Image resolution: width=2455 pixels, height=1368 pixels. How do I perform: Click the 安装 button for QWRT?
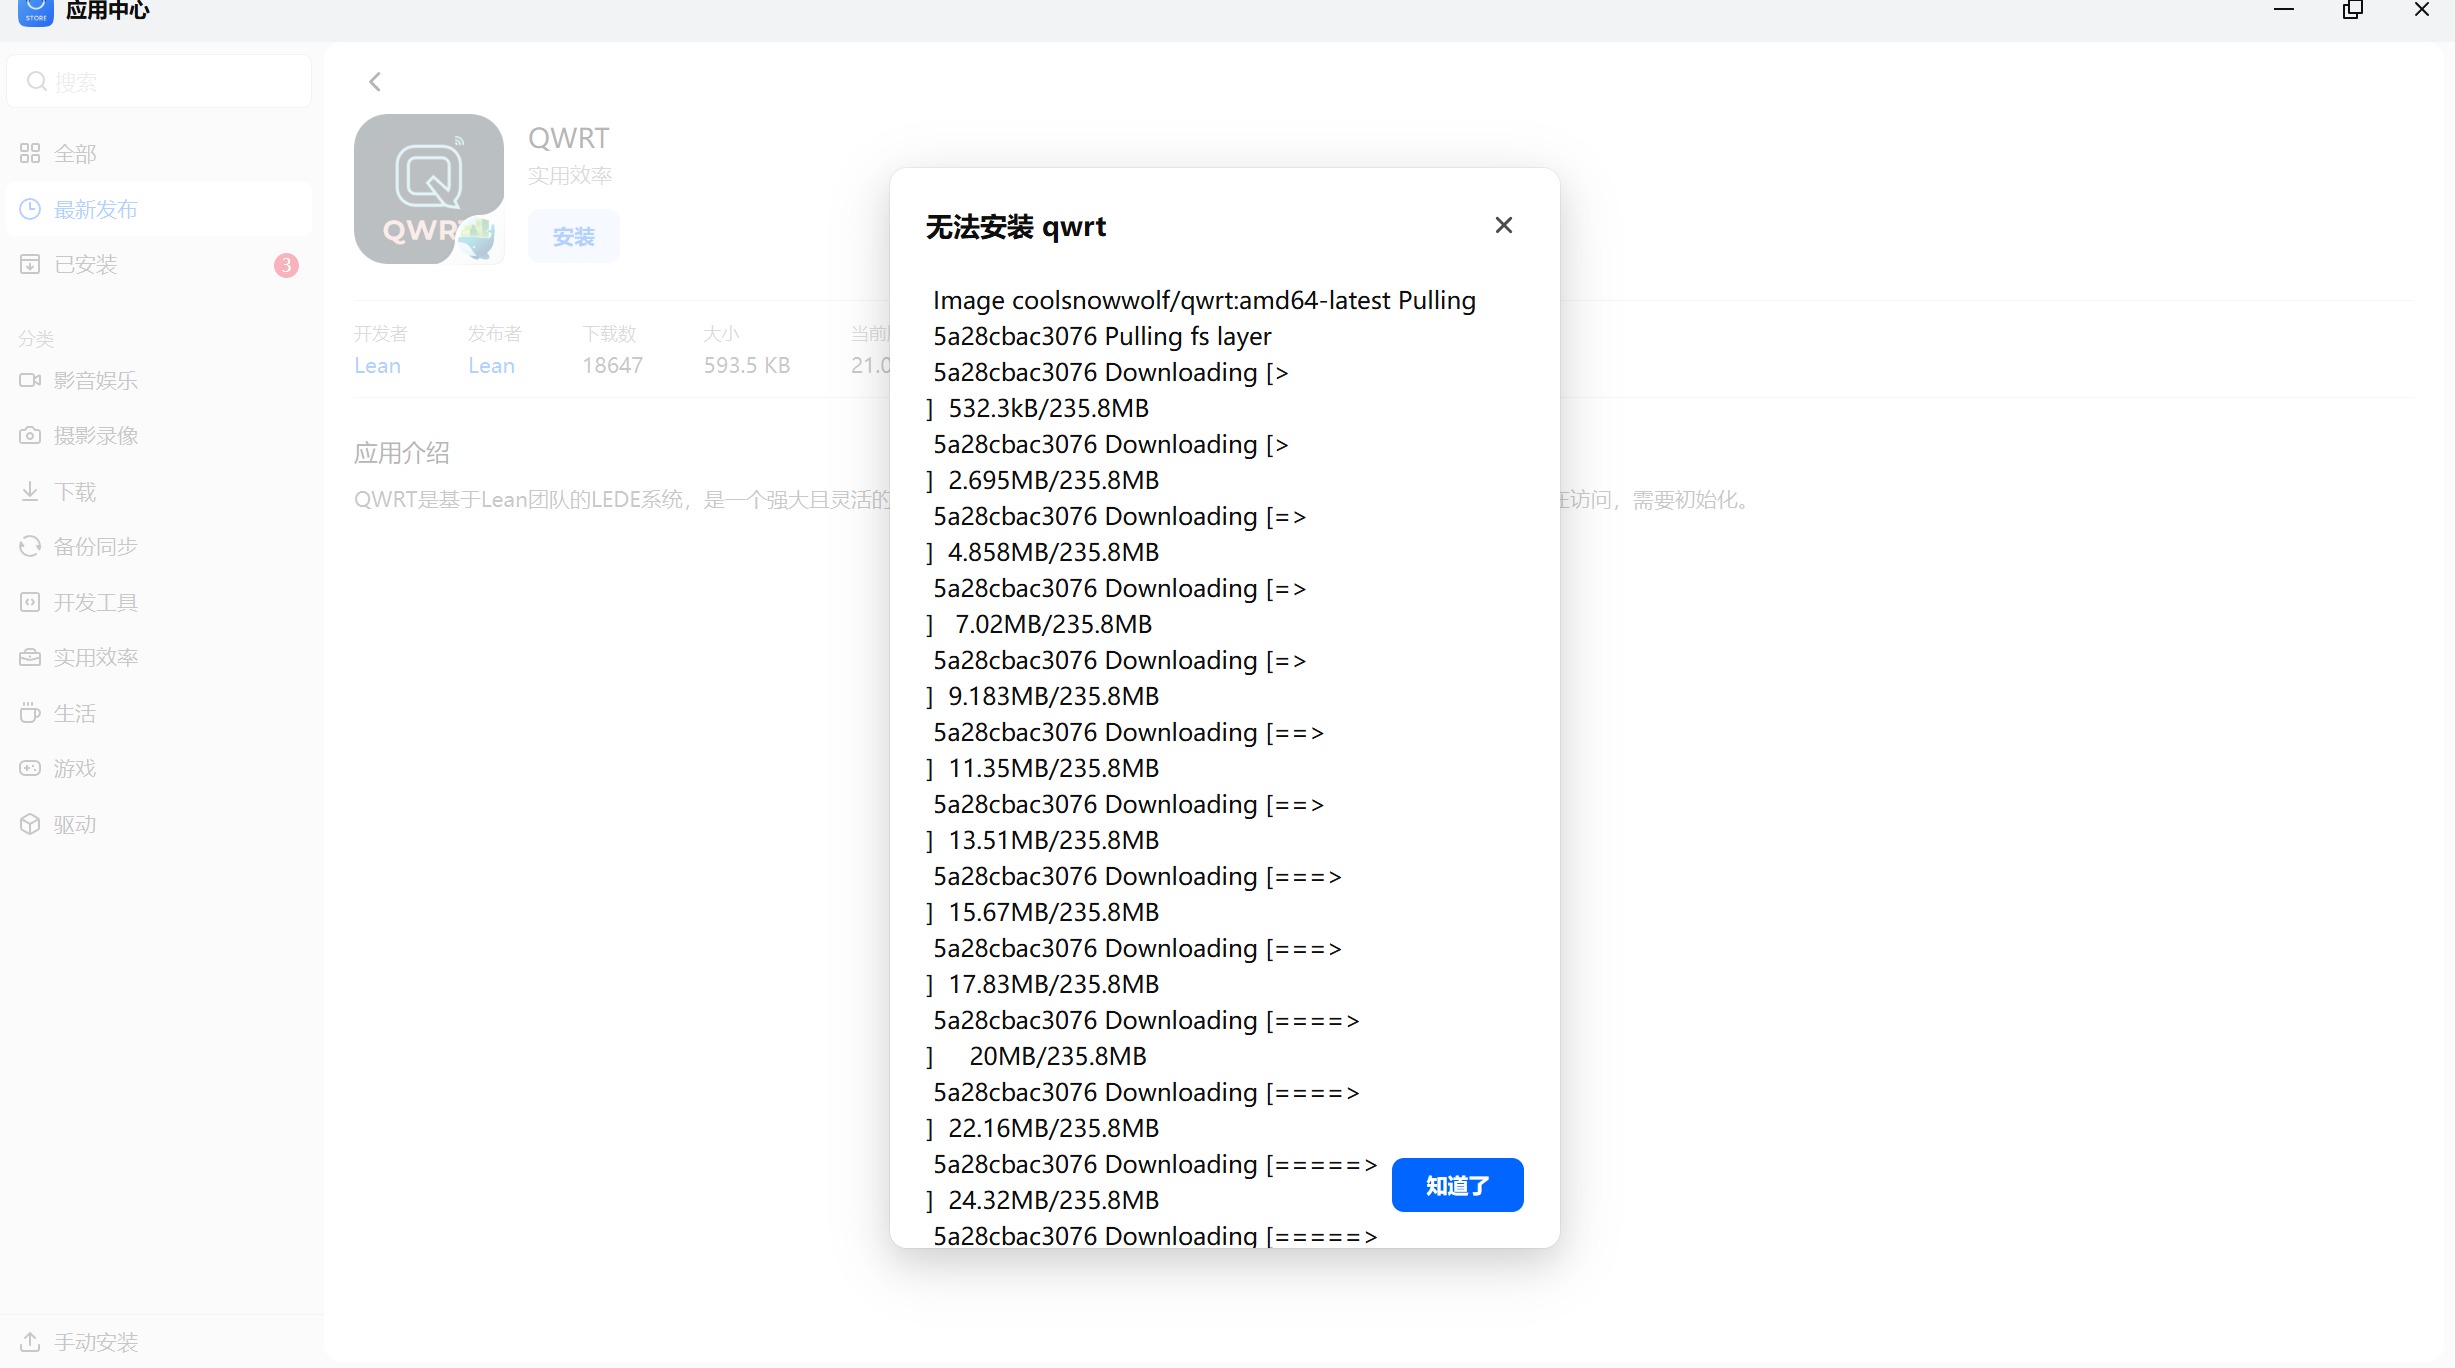(573, 236)
